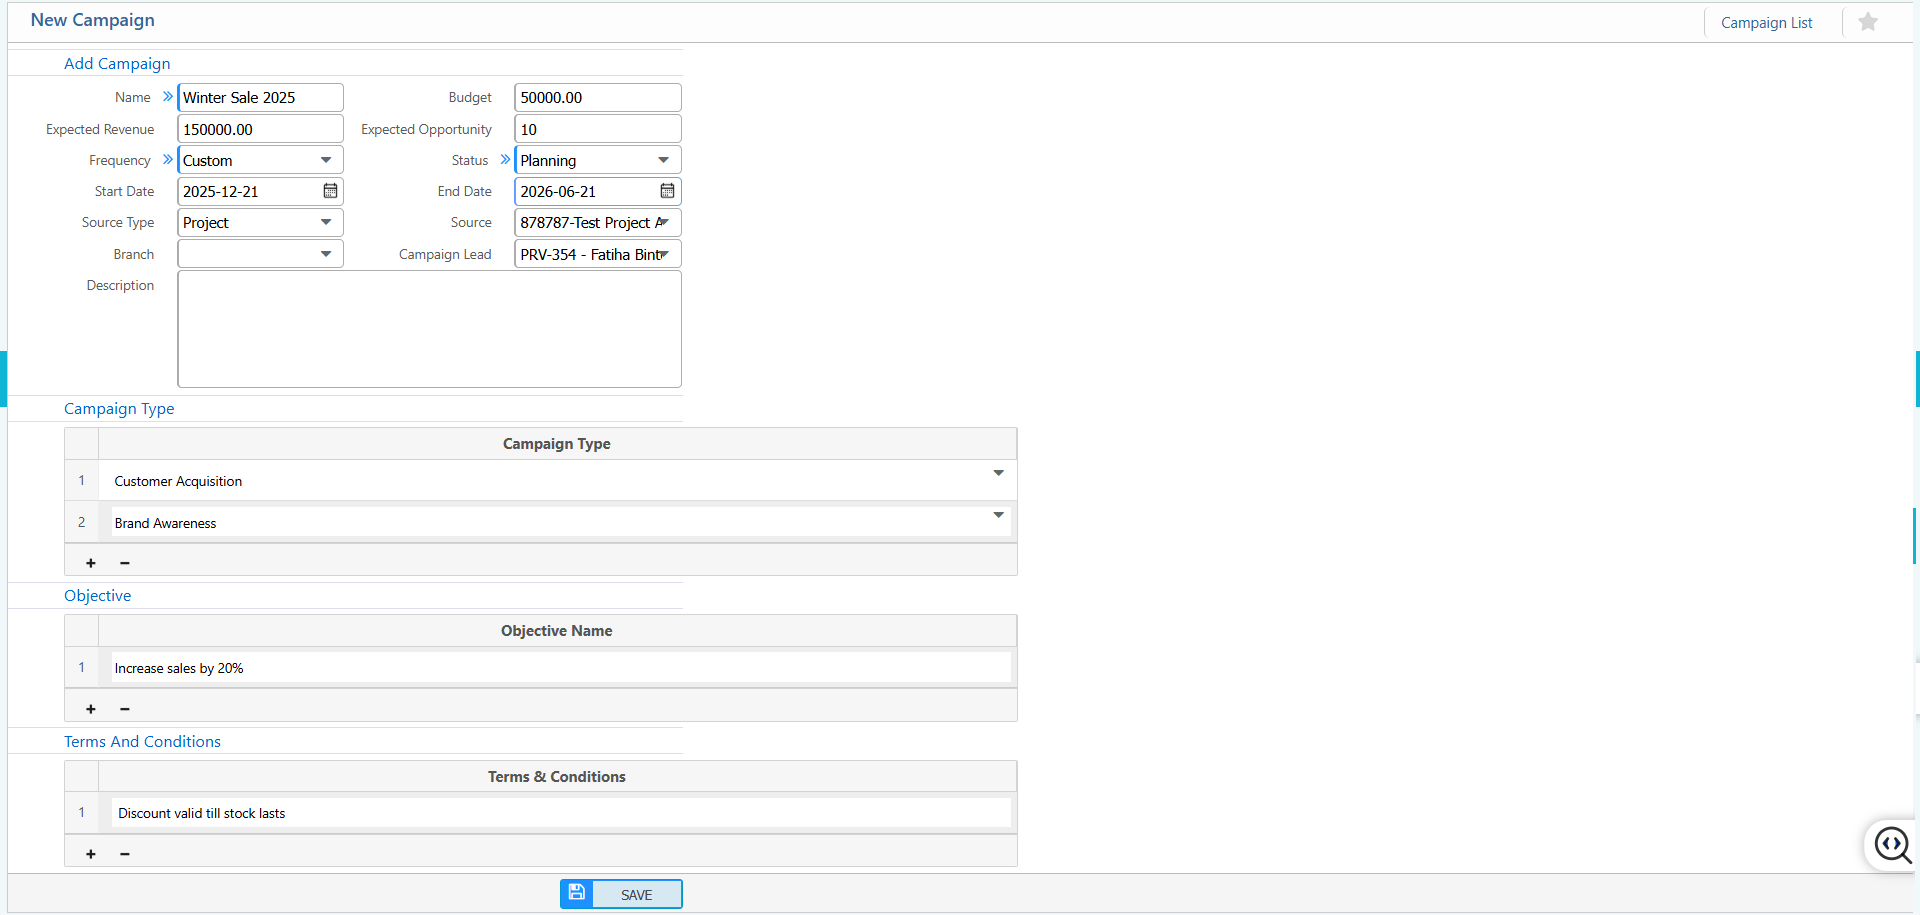
Task: Expand the empty Branch dropdown
Action: [325, 254]
